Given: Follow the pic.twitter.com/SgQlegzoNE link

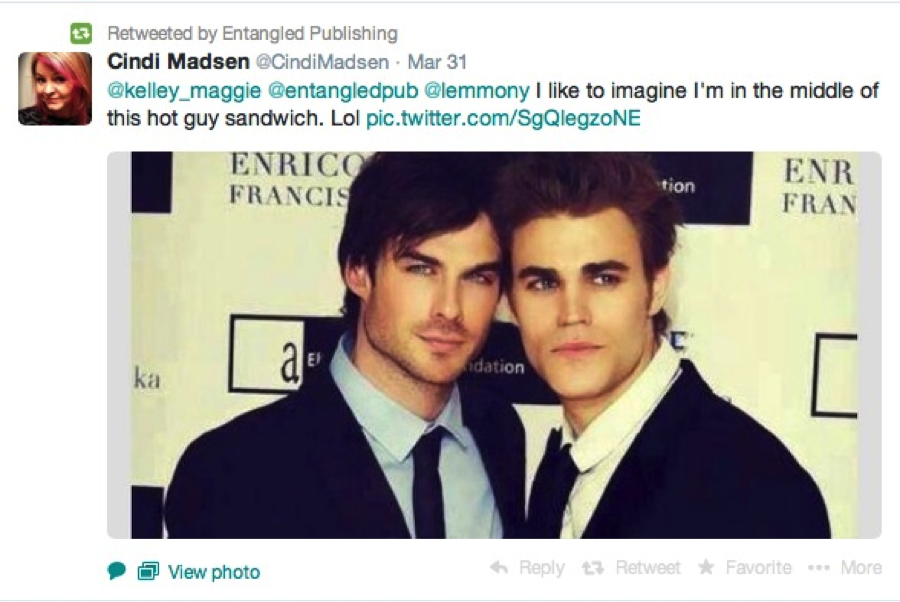Looking at the screenshot, I should click(x=503, y=118).
